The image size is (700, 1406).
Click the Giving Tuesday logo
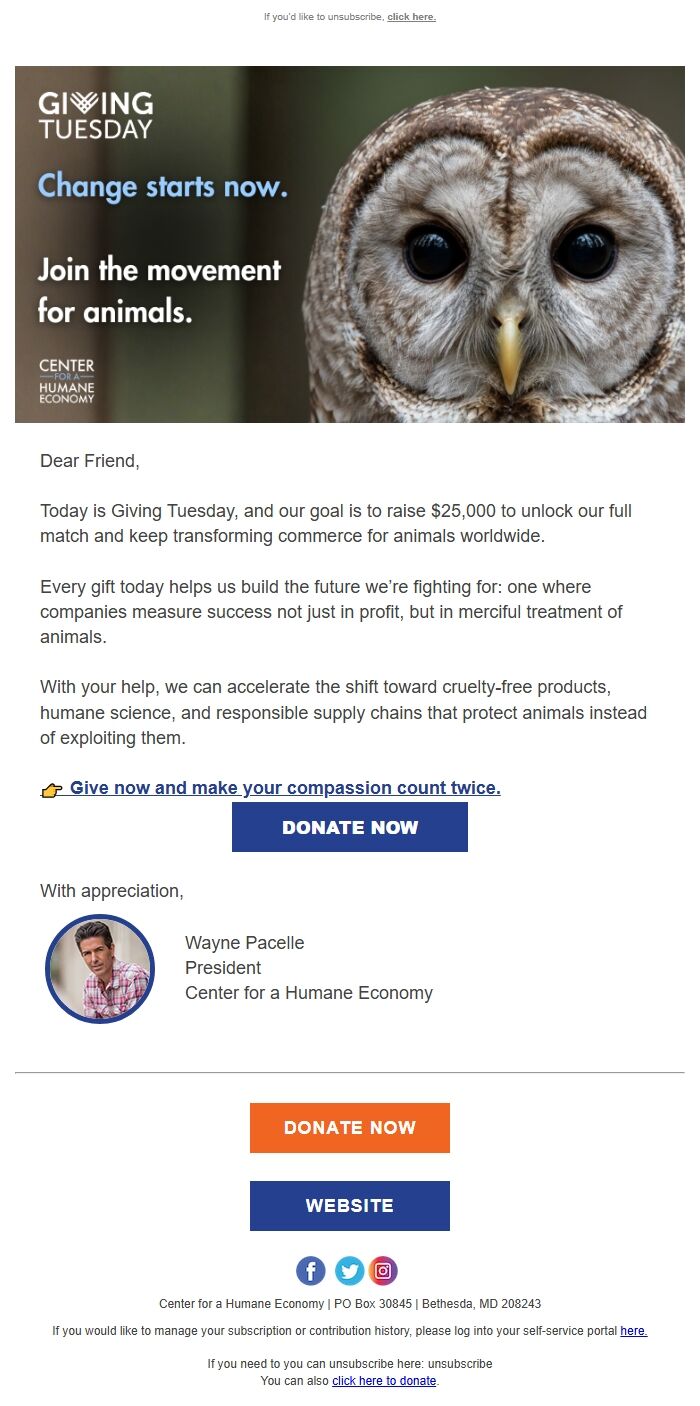point(96,113)
